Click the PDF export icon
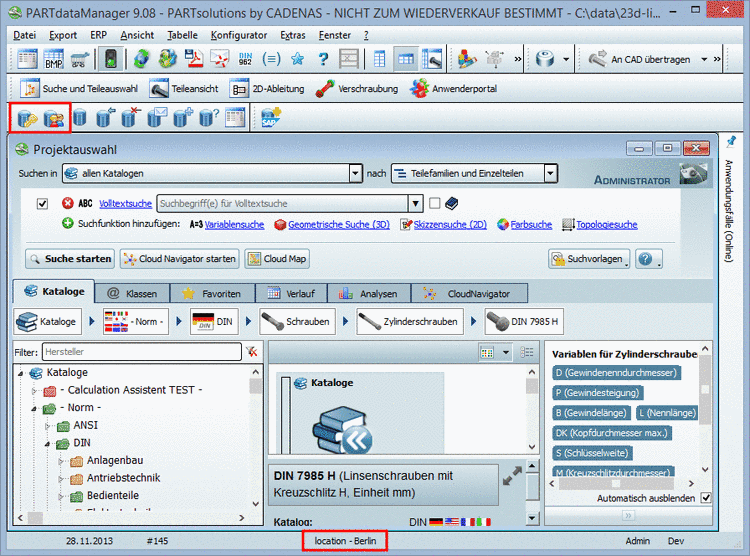The image size is (750, 556). [x=194, y=59]
